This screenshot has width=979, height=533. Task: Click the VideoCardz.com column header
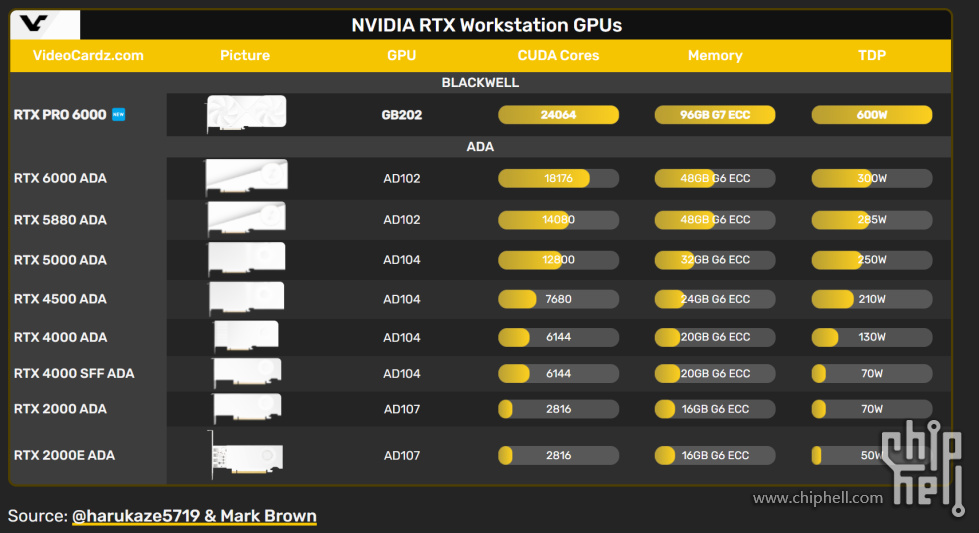(88, 56)
